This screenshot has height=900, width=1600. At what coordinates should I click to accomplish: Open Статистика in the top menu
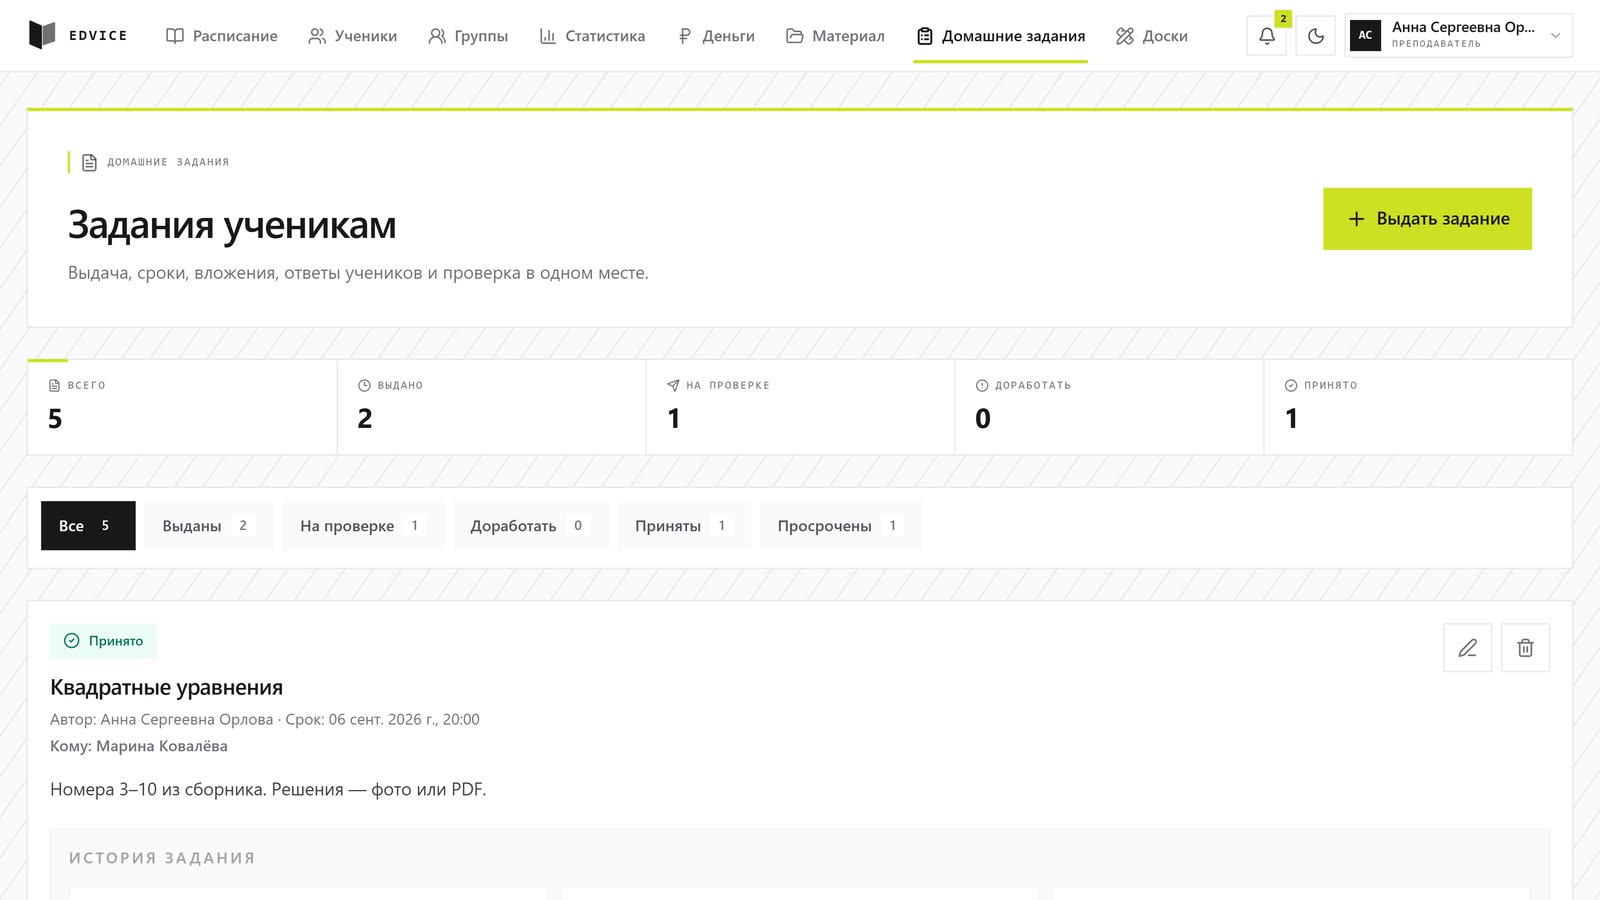[592, 36]
